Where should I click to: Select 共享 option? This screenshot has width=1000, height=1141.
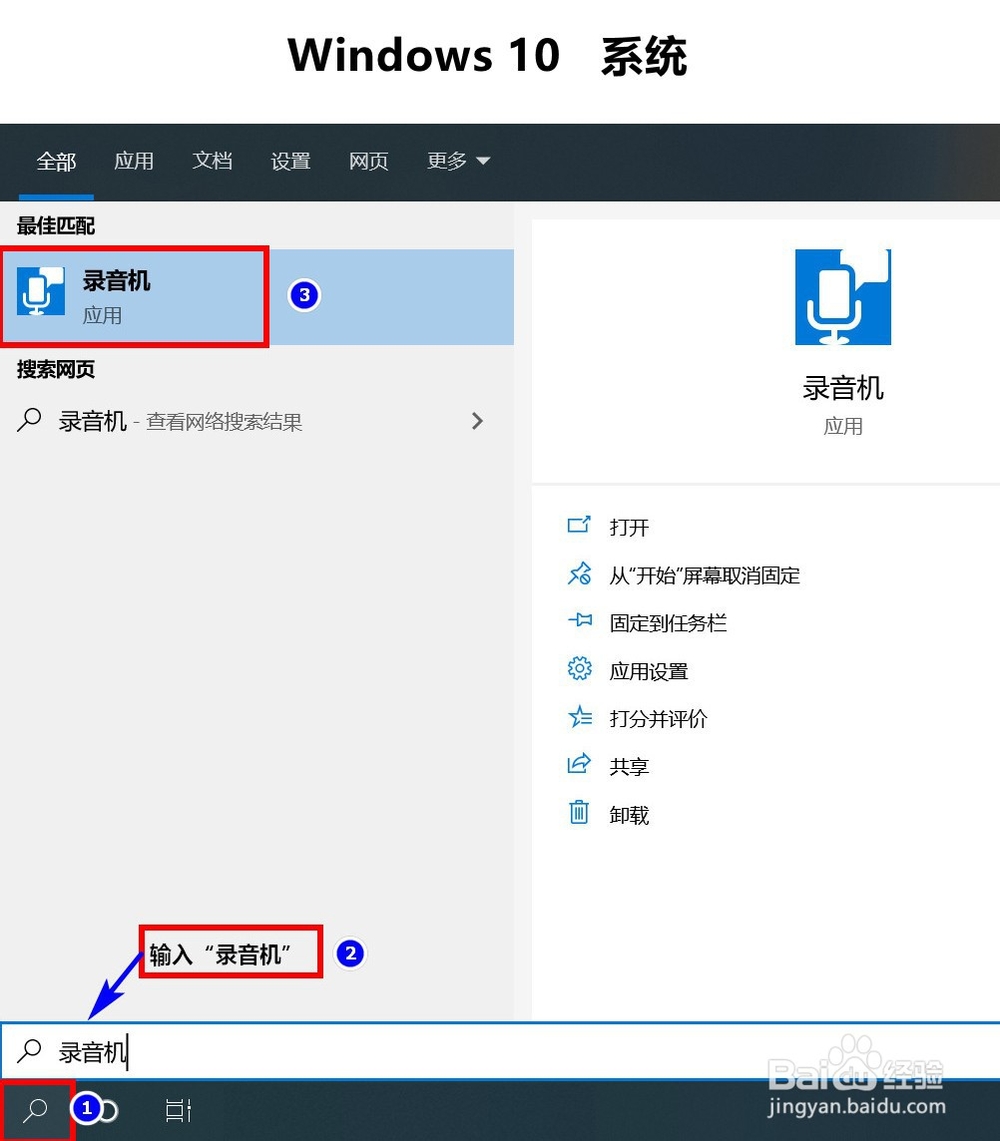pyautogui.click(x=629, y=766)
